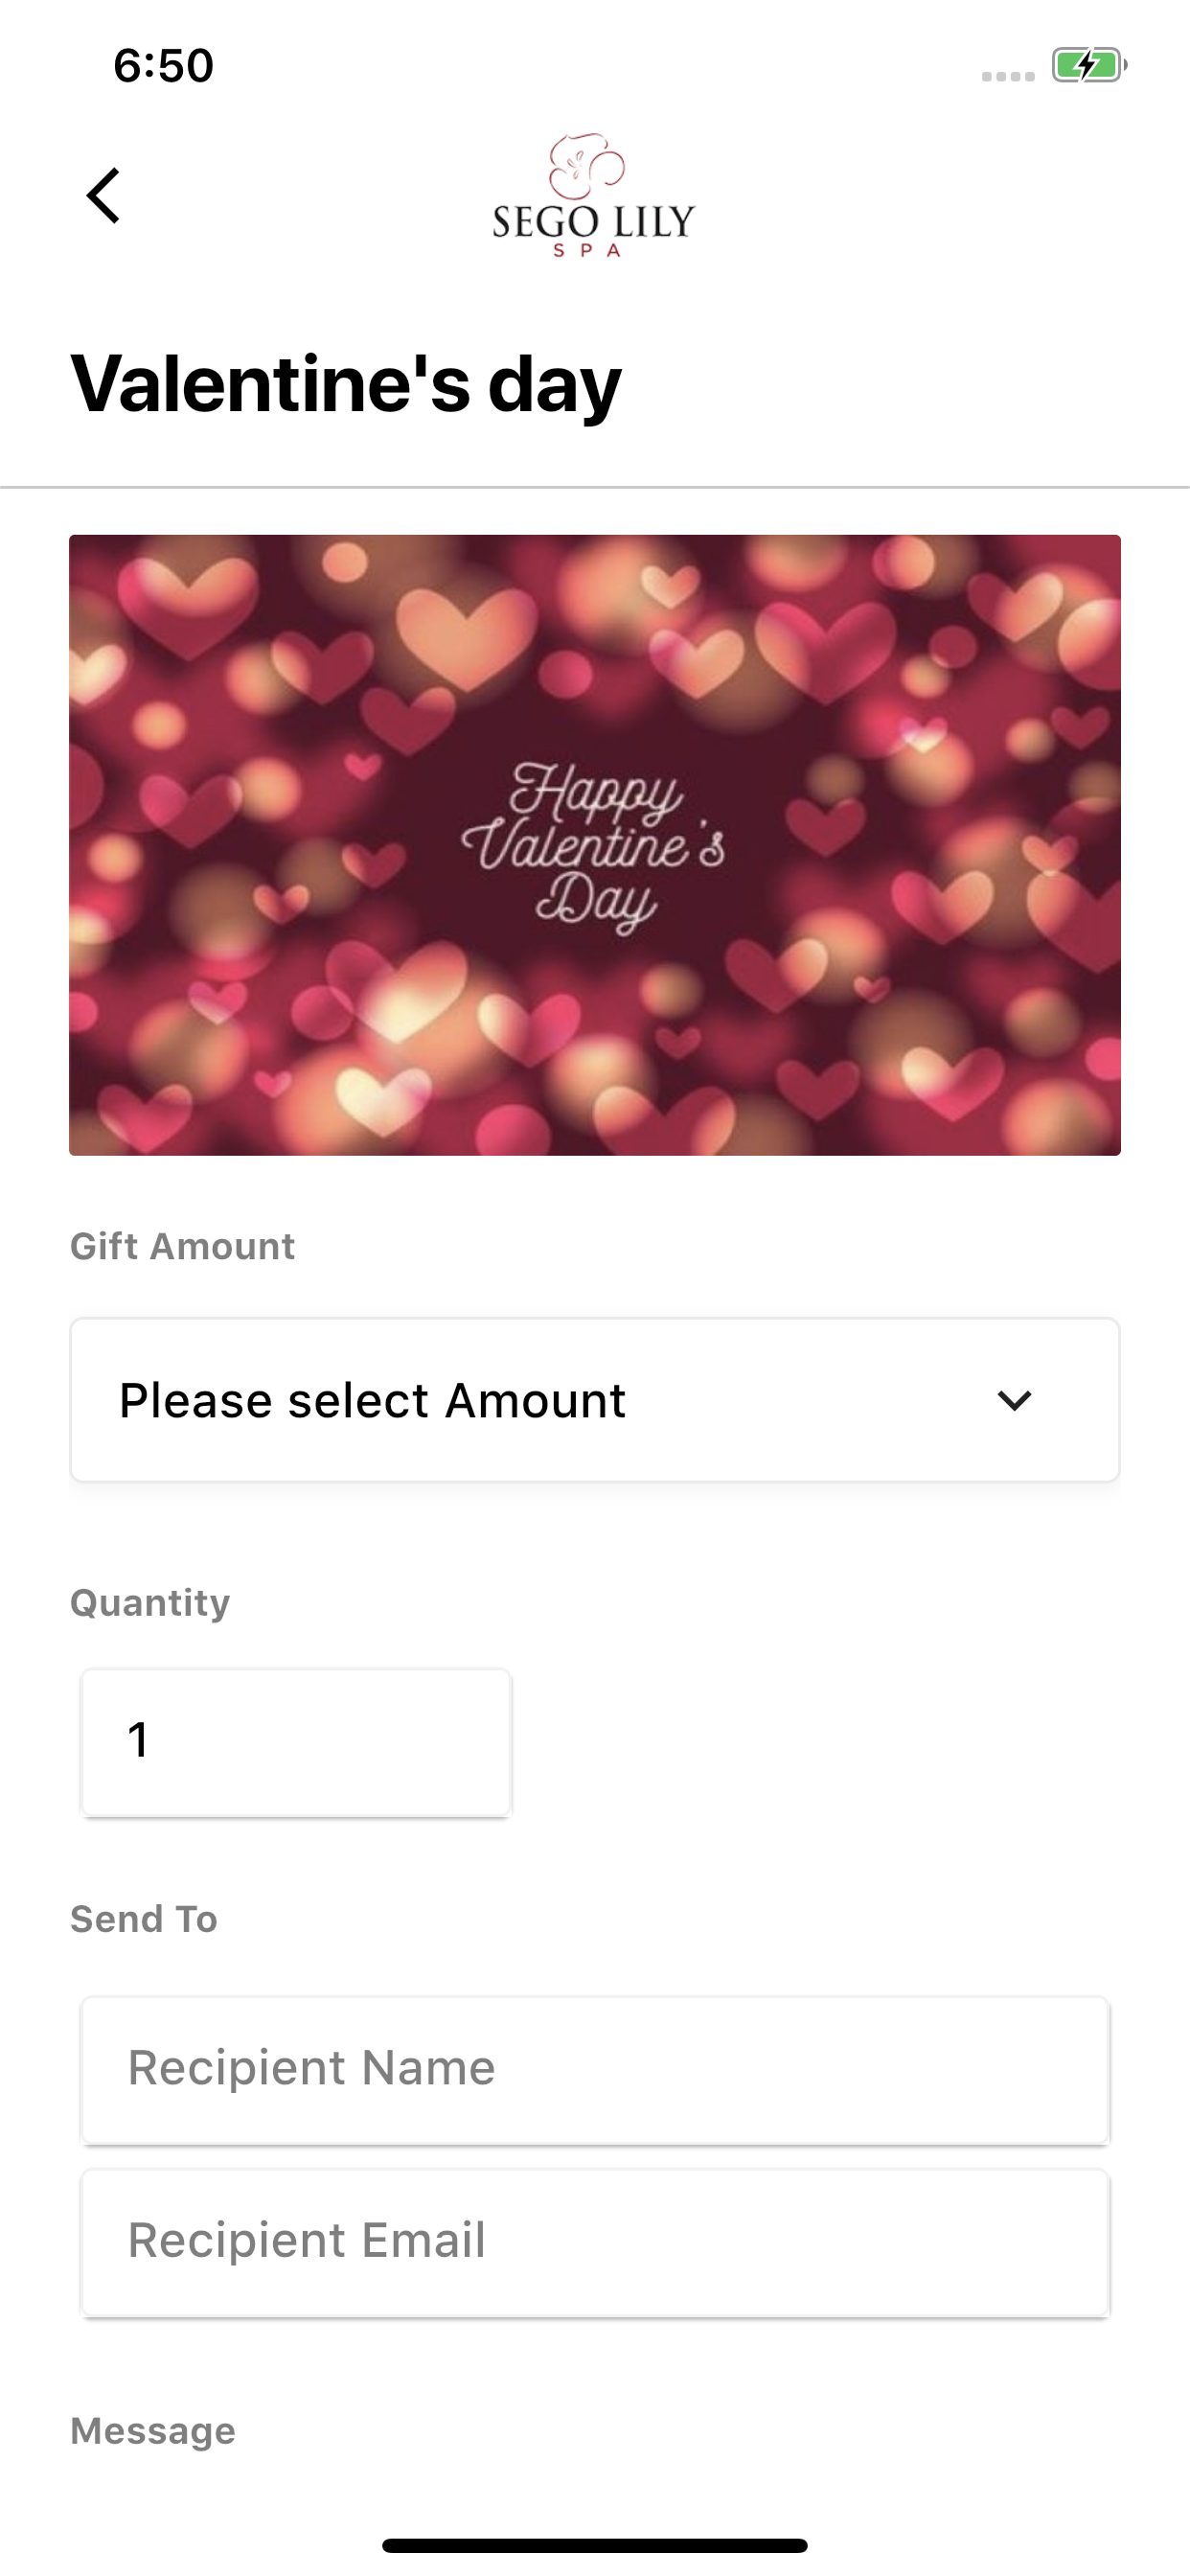Click the Recipient Name field

click(x=595, y=2069)
